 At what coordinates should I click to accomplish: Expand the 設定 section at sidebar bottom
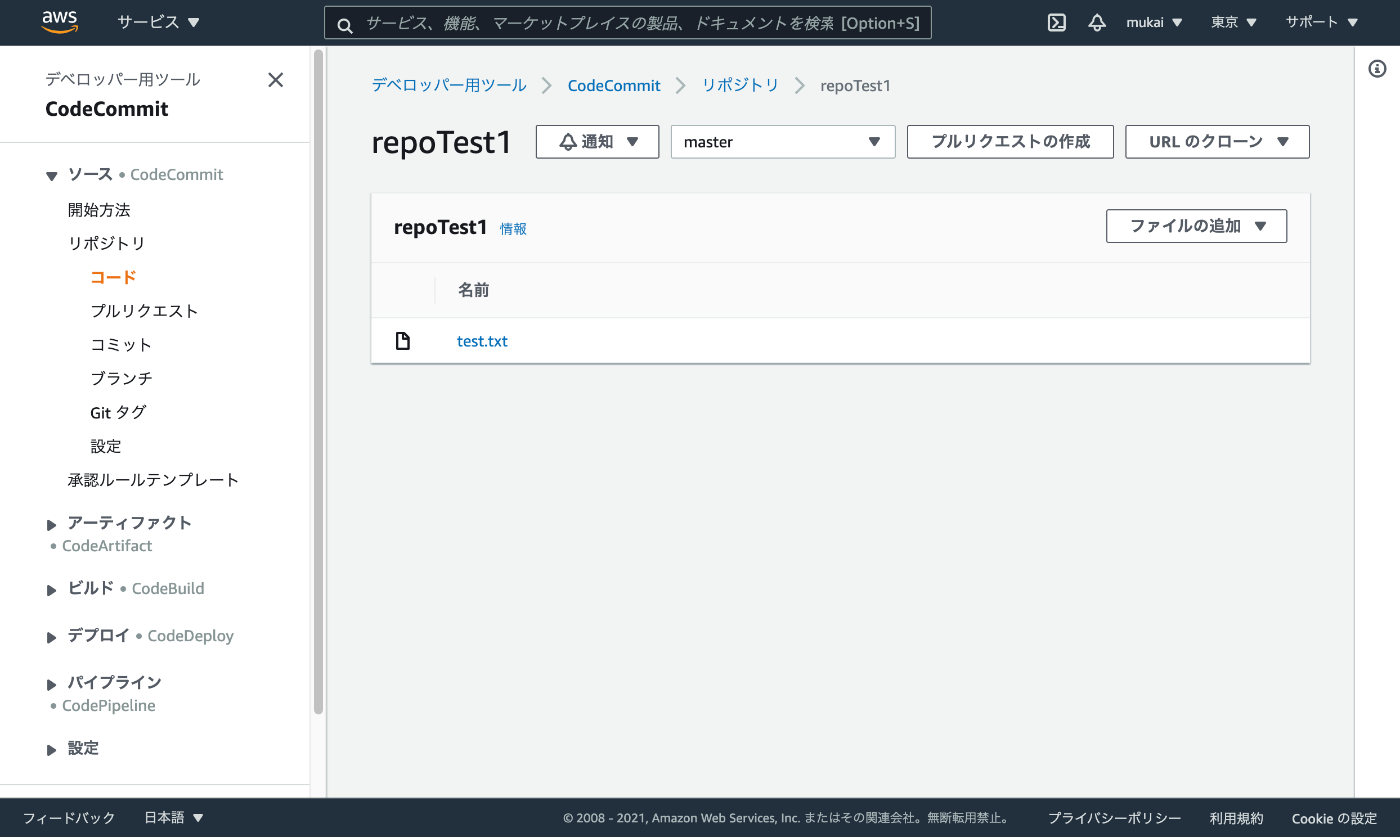[x=51, y=750]
